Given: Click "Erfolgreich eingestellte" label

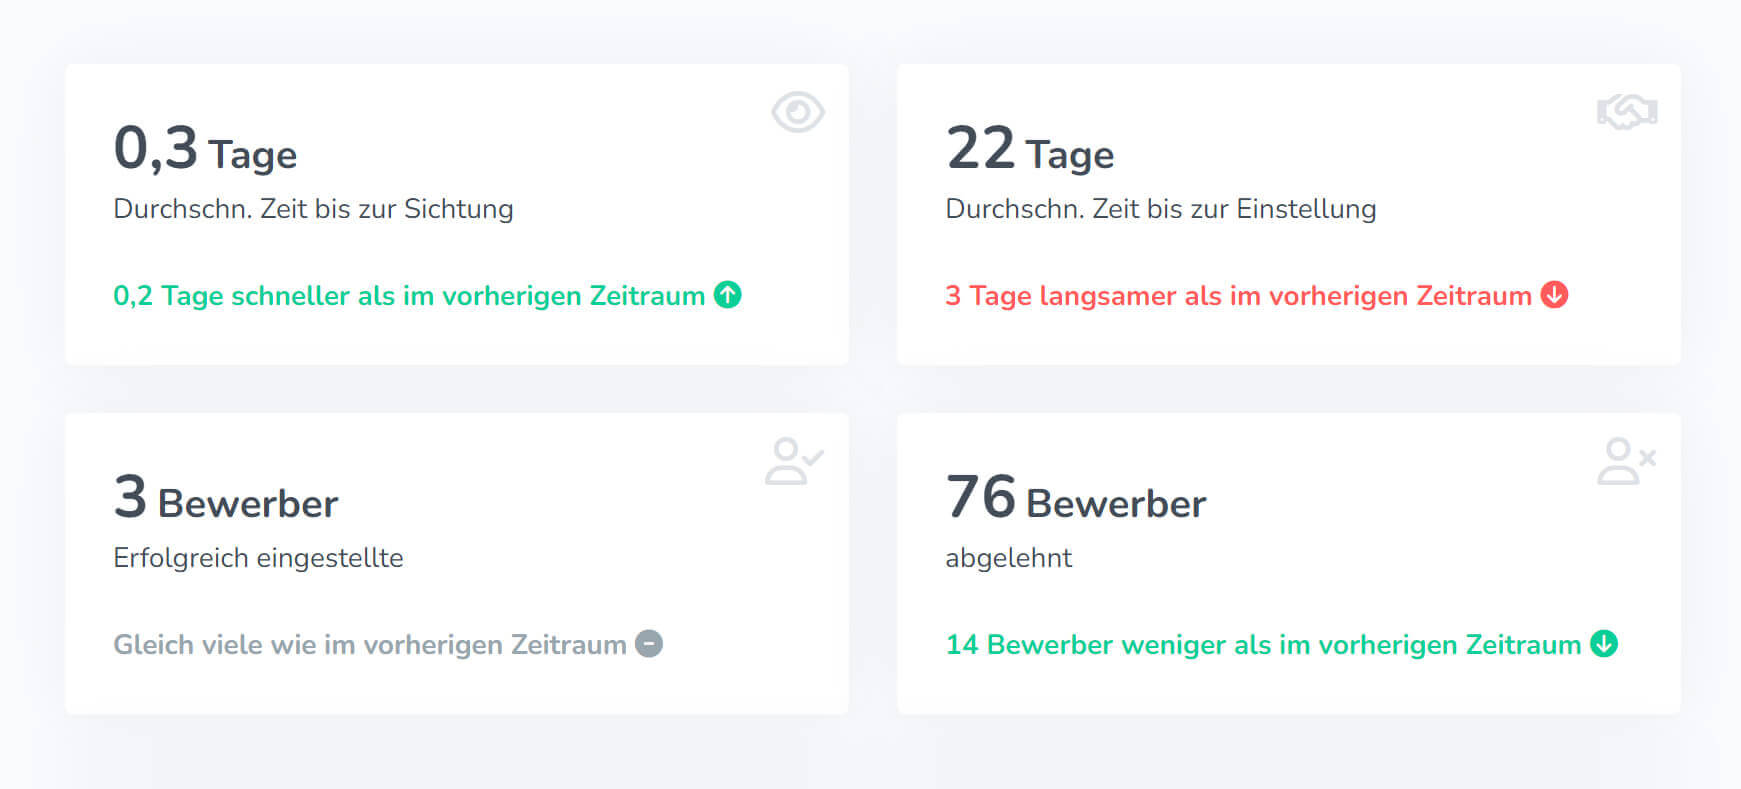Looking at the screenshot, I should point(258,558).
